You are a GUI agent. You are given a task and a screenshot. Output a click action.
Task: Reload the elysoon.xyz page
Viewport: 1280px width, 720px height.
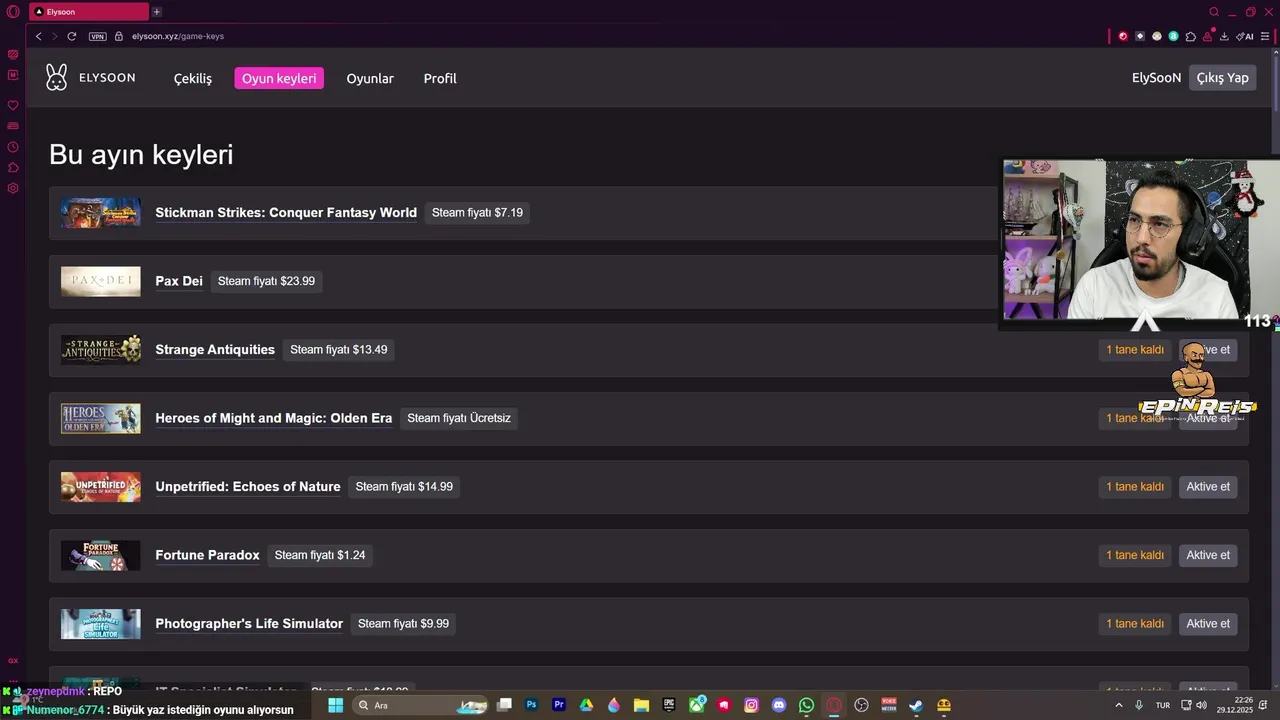(x=72, y=36)
